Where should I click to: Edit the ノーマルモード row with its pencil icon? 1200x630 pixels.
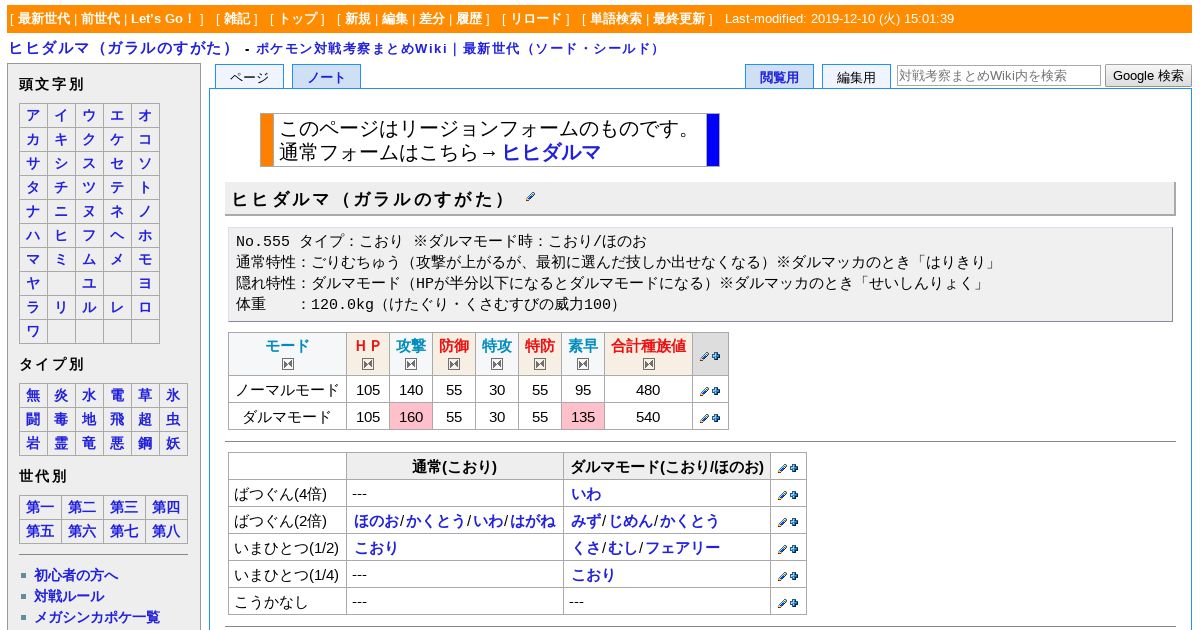(x=704, y=391)
